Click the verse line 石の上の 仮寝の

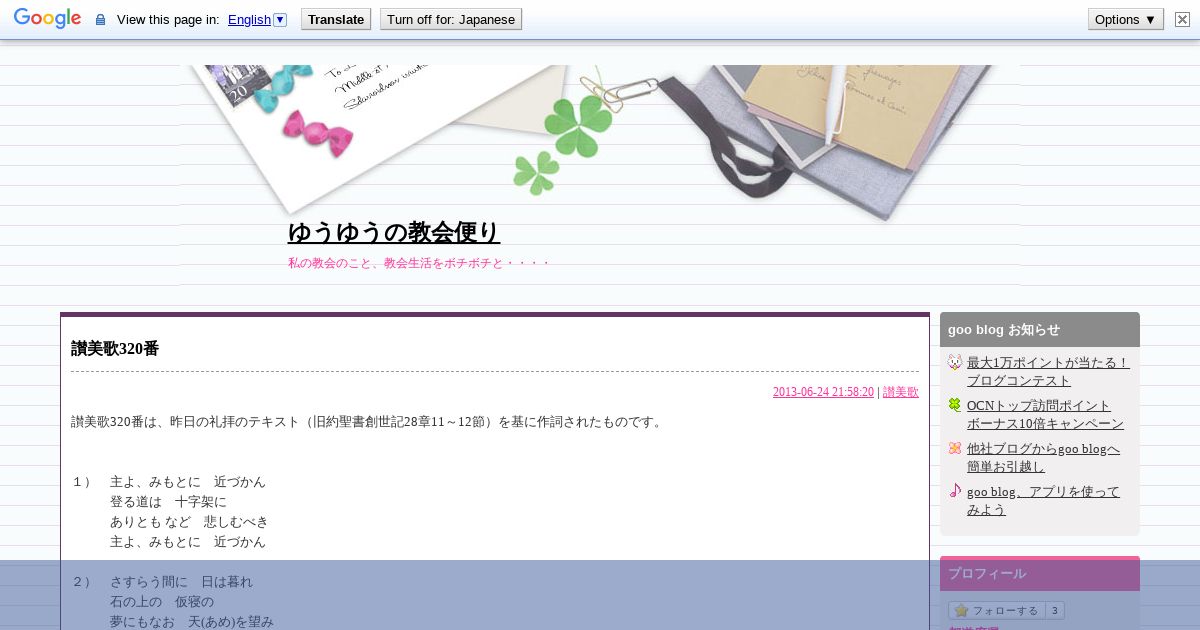pyautogui.click(x=161, y=602)
